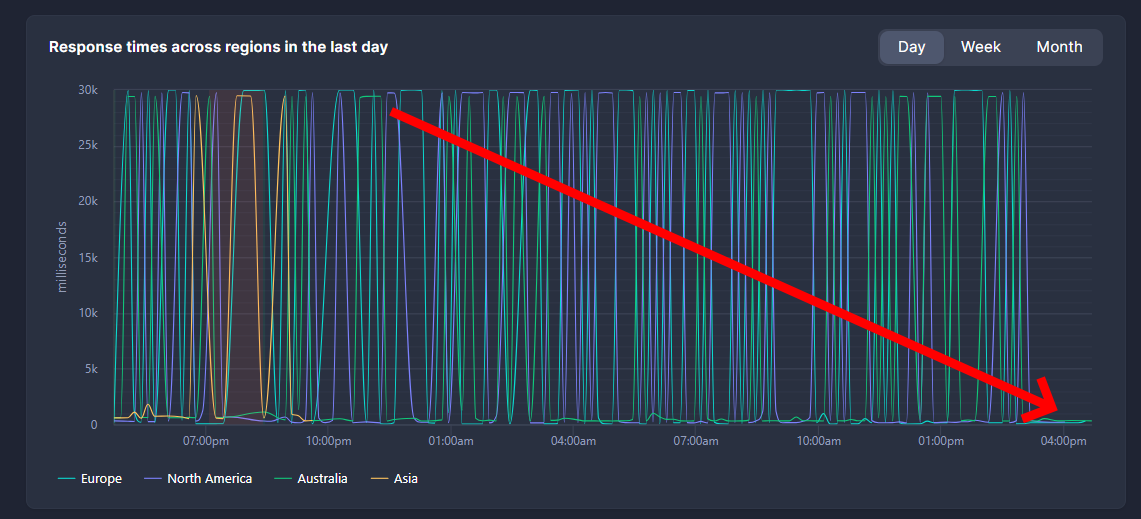Toggle the Australia legend entry
The image size is (1141, 519).
[x=311, y=479]
